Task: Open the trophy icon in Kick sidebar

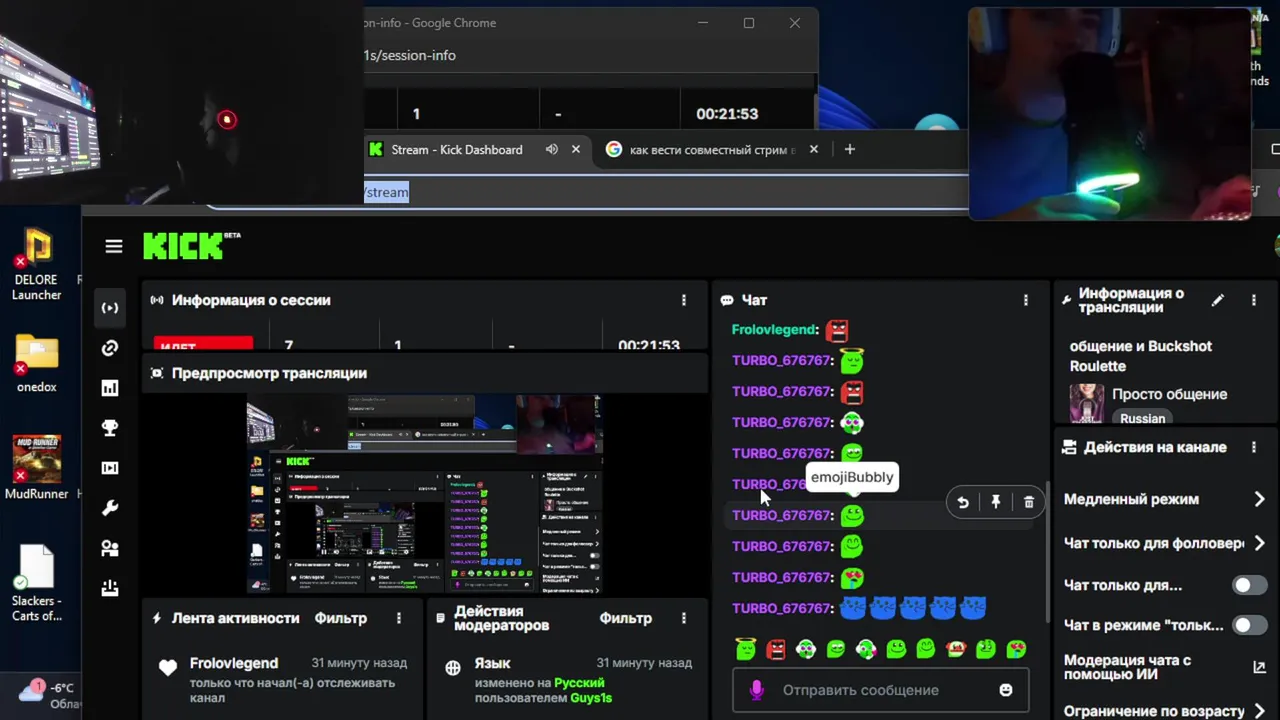Action: 110,428
